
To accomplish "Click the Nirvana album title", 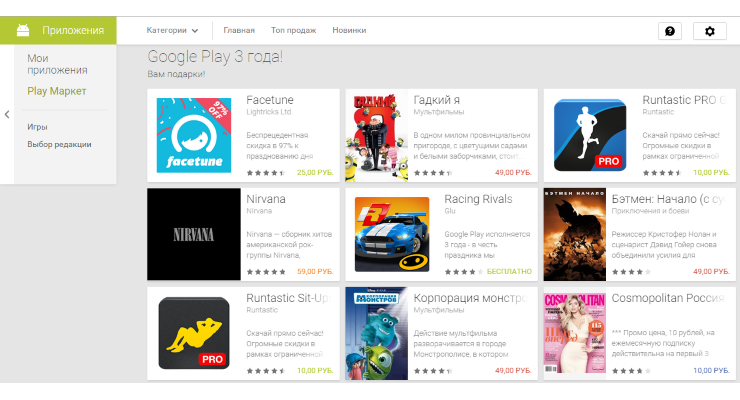I will point(266,199).
